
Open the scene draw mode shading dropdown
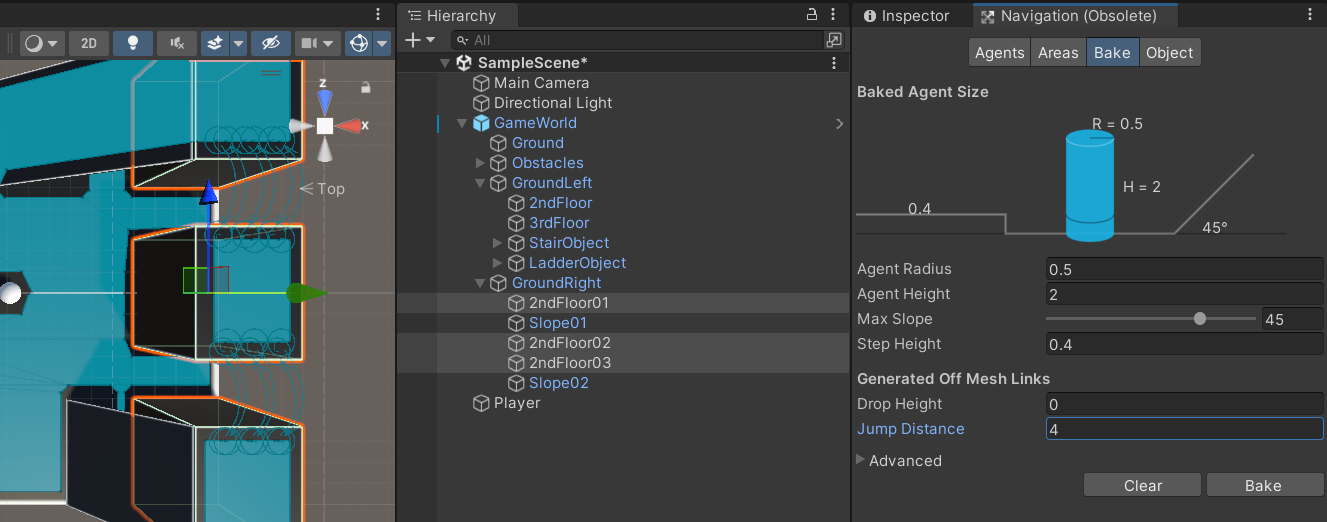42,43
